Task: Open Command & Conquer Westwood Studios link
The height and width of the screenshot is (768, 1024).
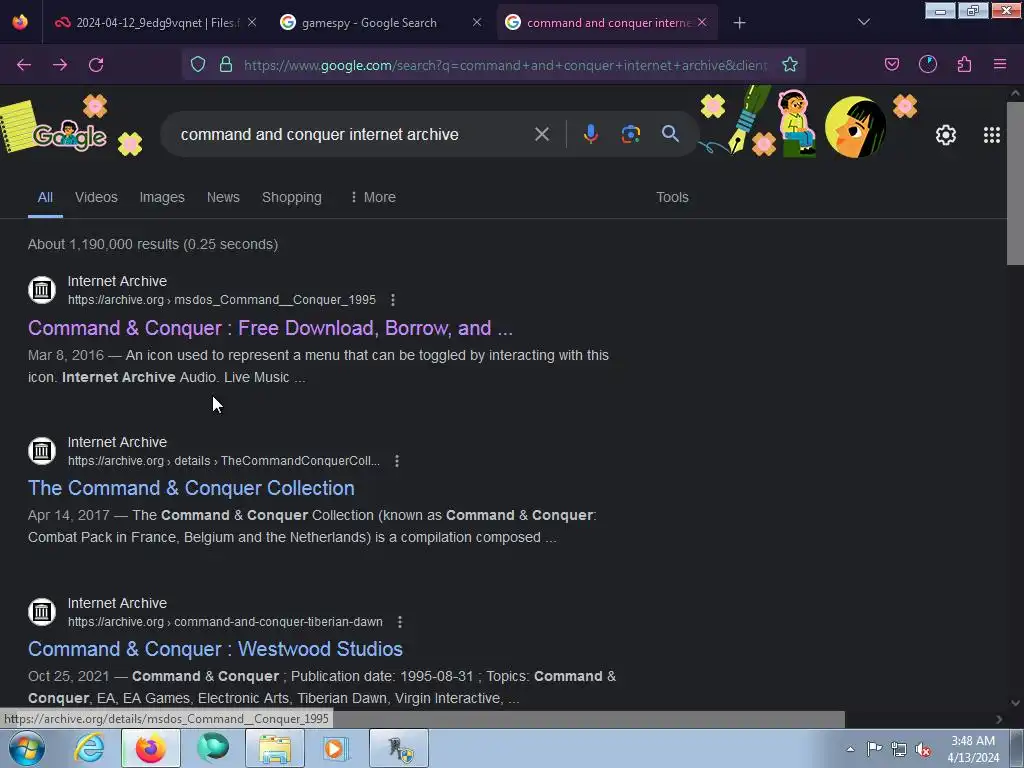Action: pyautogui.click(x=216, y=649)
